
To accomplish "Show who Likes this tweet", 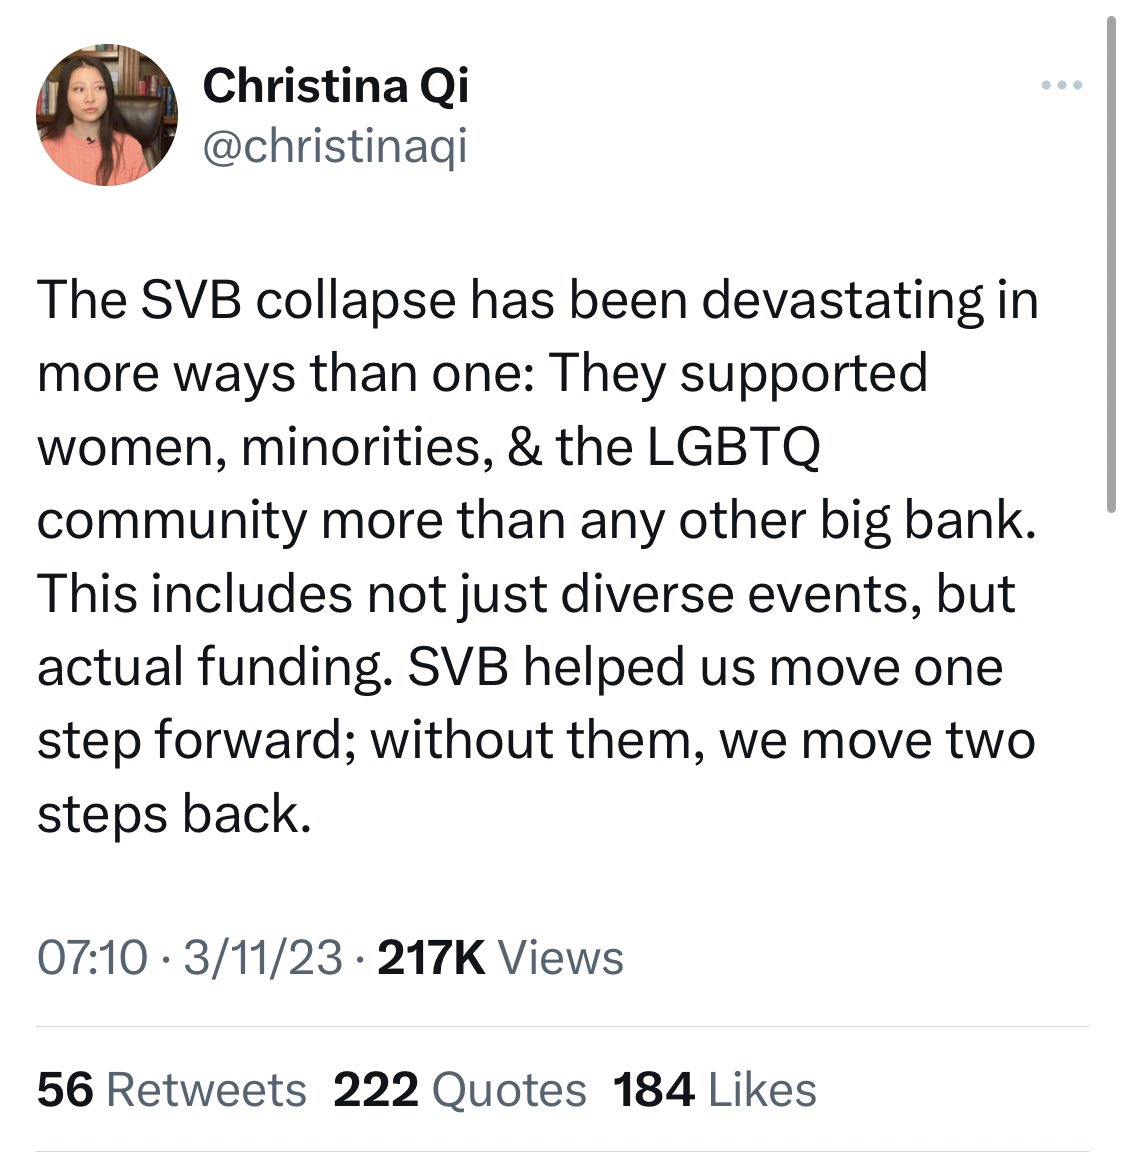I will (x=762, y=1089).
